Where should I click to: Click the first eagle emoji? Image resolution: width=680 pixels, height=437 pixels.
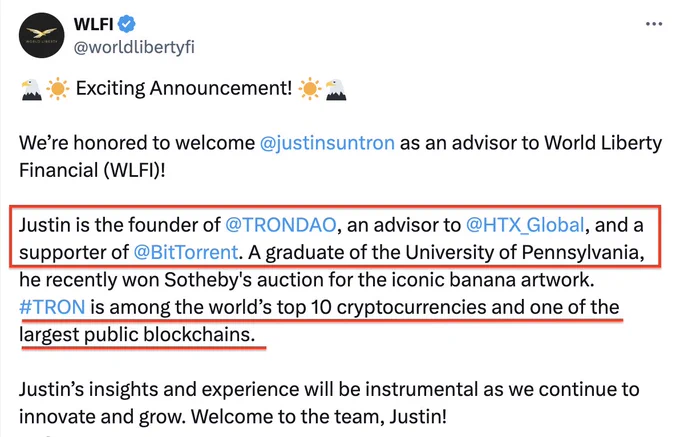[31, 89]
